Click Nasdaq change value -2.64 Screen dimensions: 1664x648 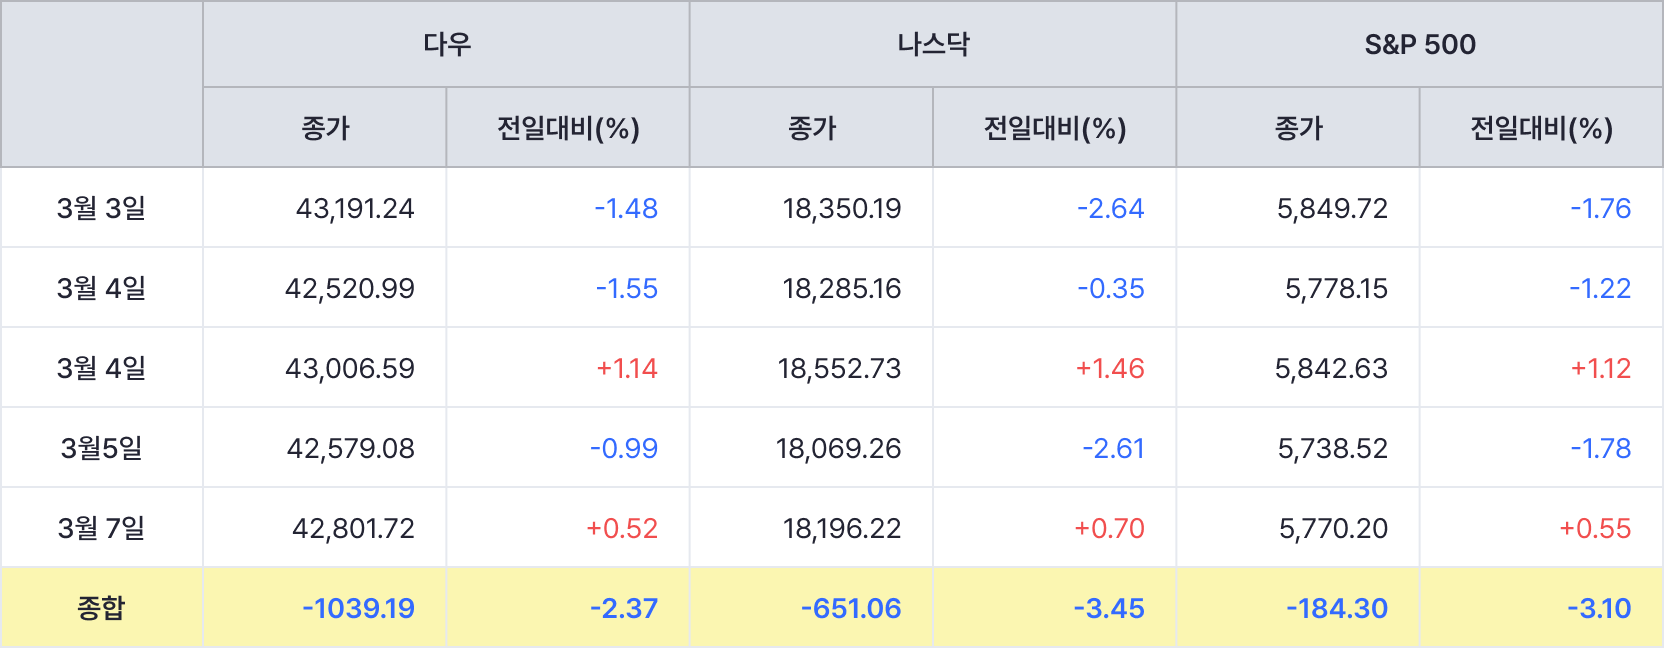(x=1110, y=208)
